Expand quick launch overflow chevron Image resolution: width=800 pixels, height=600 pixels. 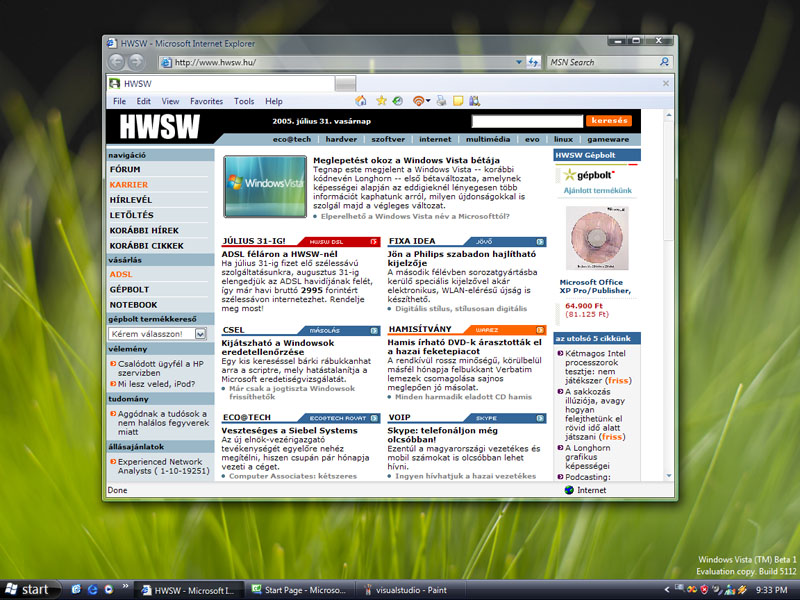[124, 586]
